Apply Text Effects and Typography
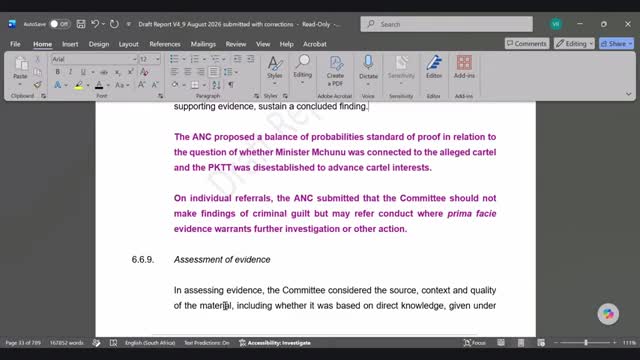 [x=58, y=85]
